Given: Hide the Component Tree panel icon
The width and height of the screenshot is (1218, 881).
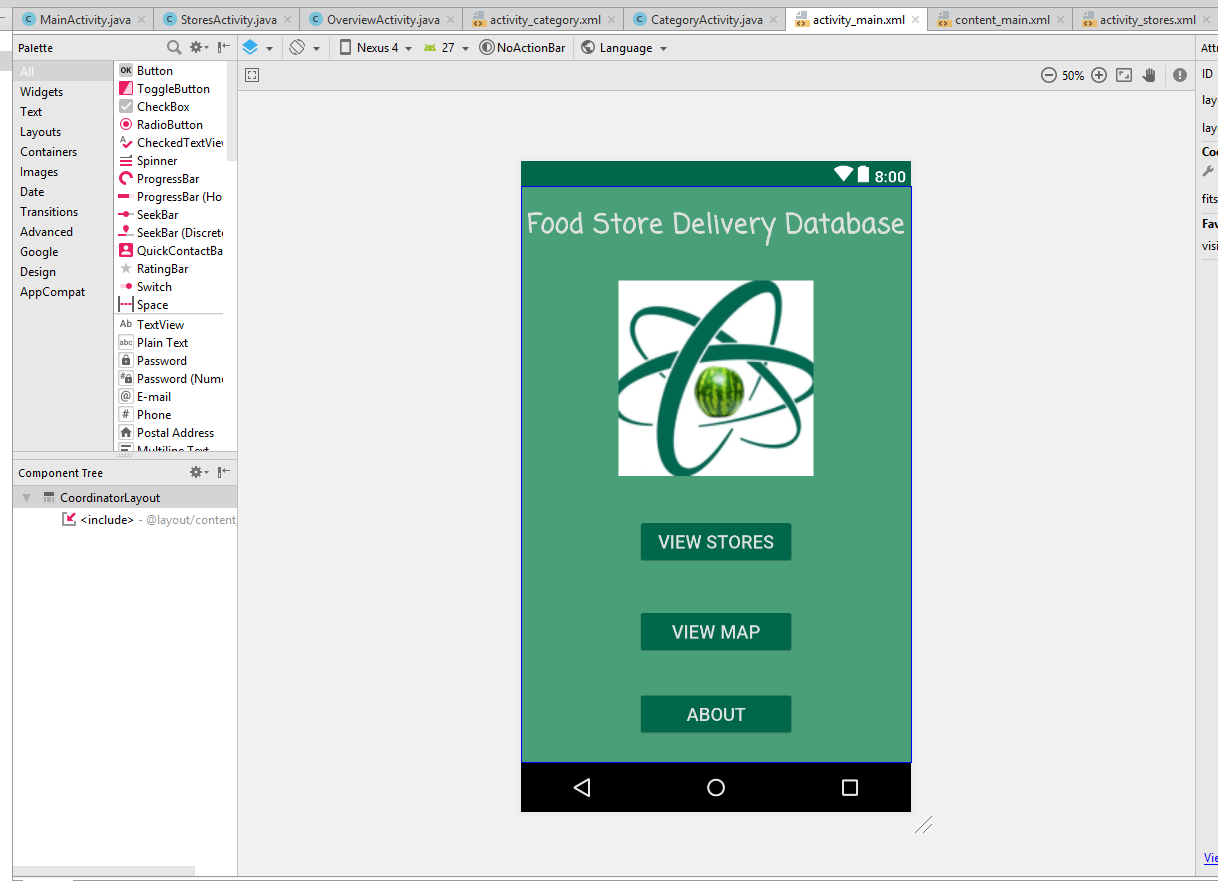Looking at the screenshot, I should click(x=224, y=472).
